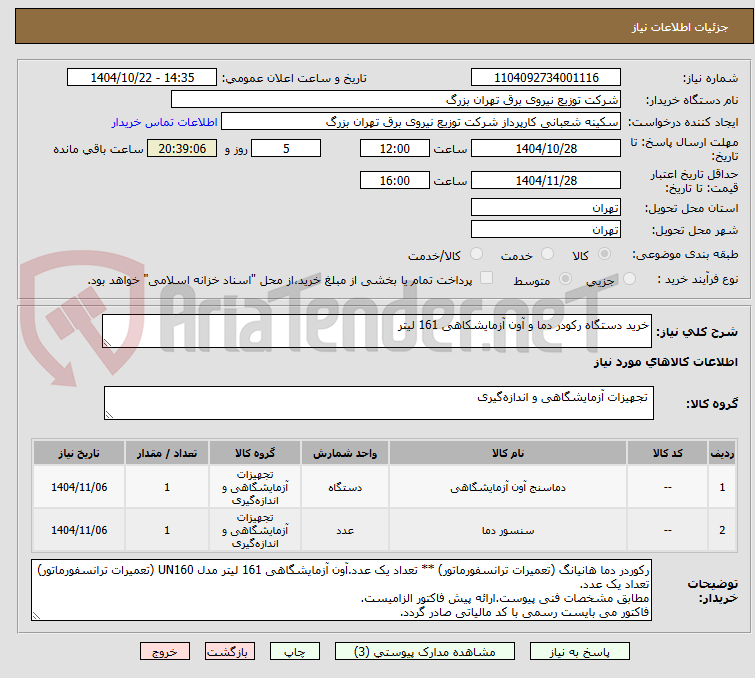Click the دستگاه unit cell
The width and height of the screenshot is (755, 678).
click(345, 487)
